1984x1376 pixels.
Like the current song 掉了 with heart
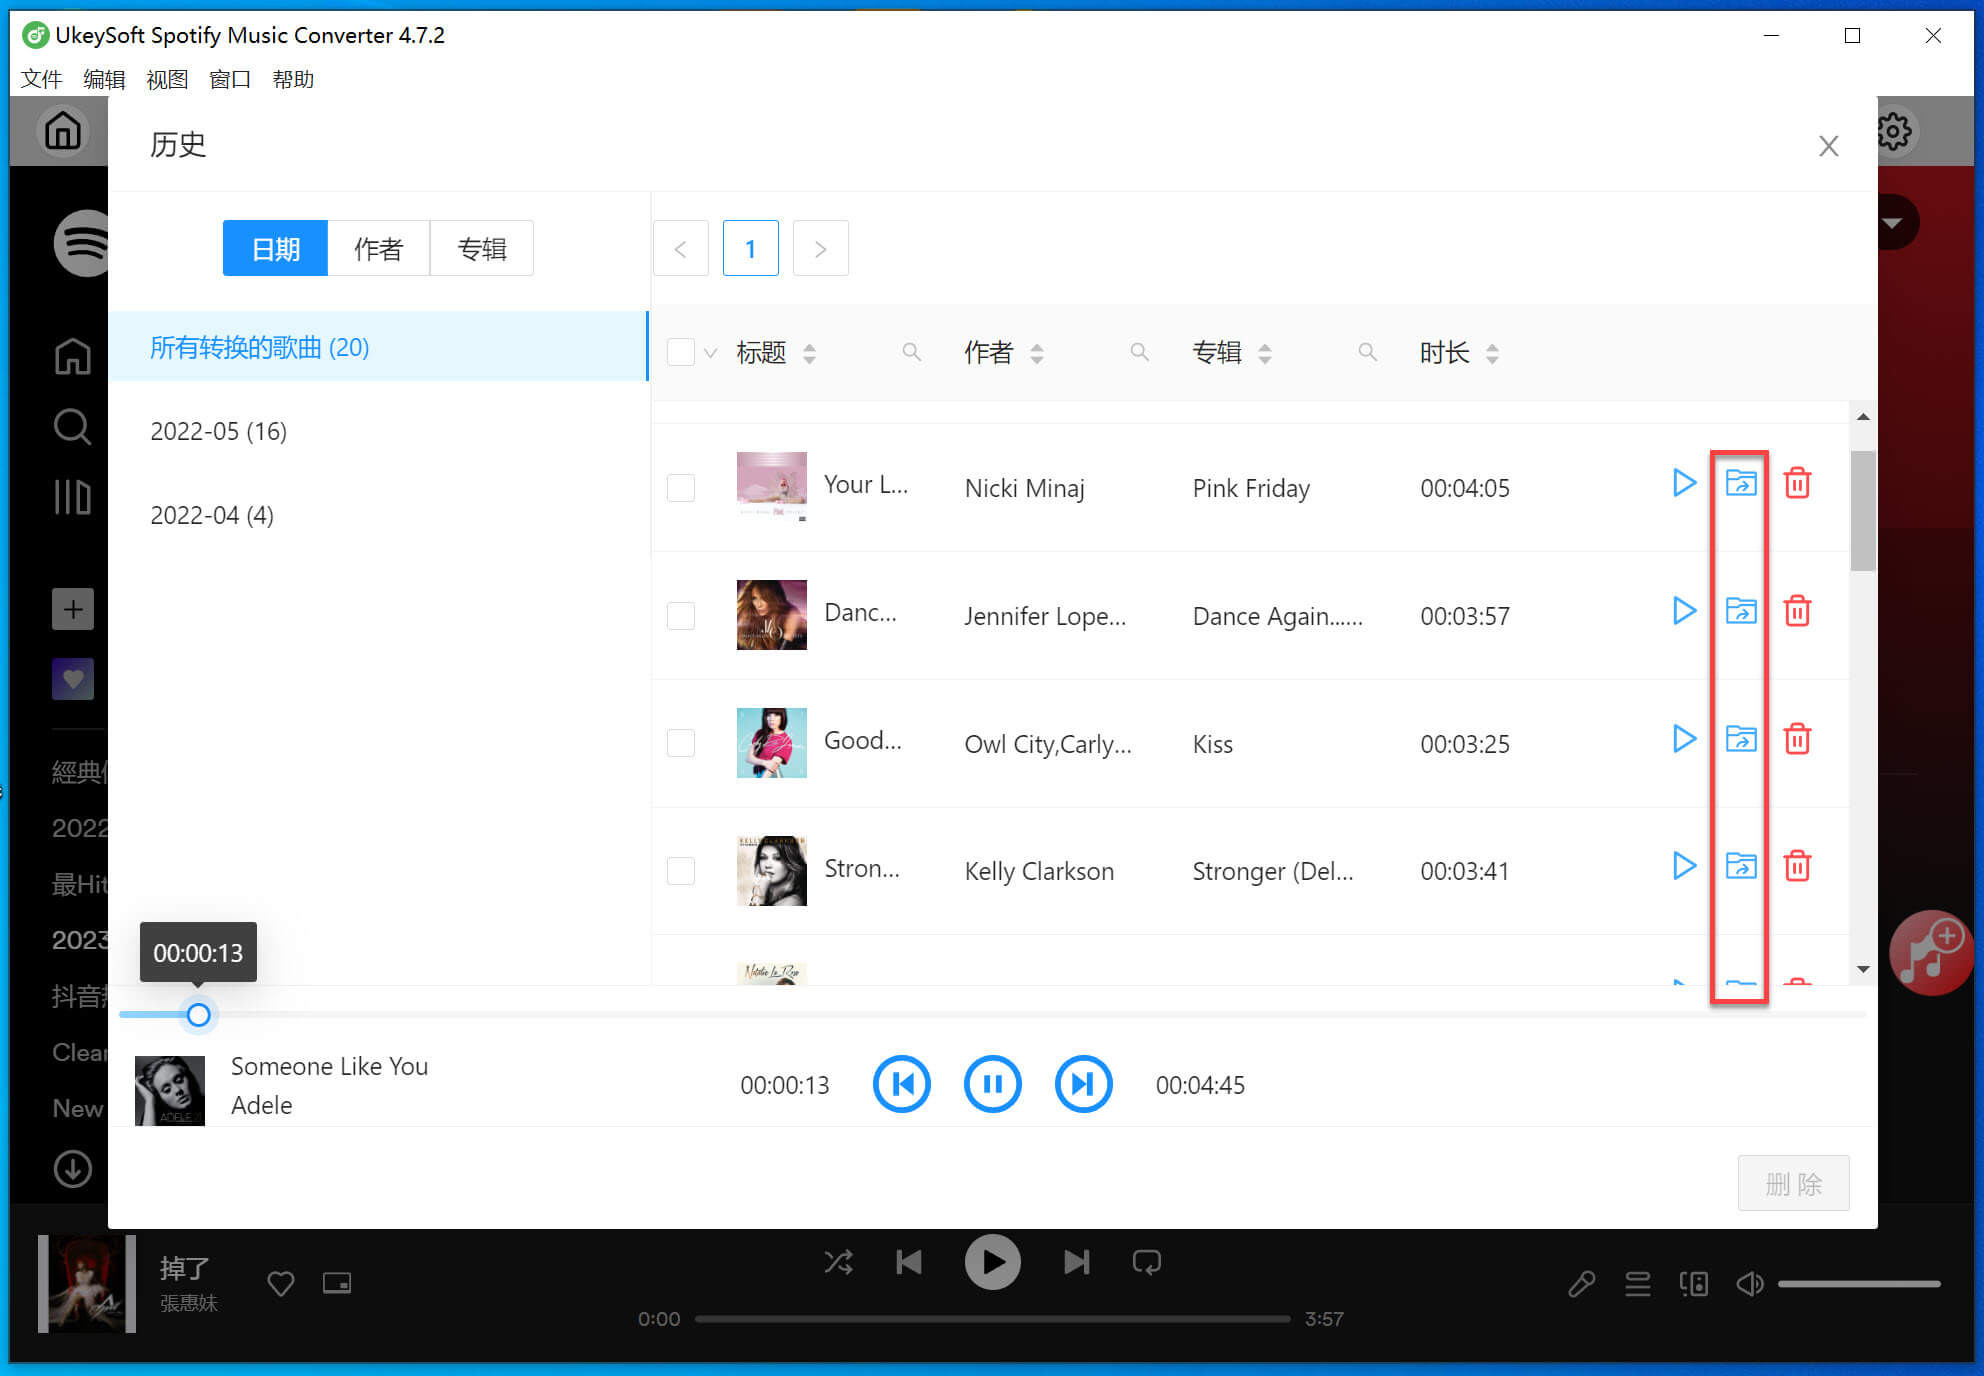pos(281,1283)
